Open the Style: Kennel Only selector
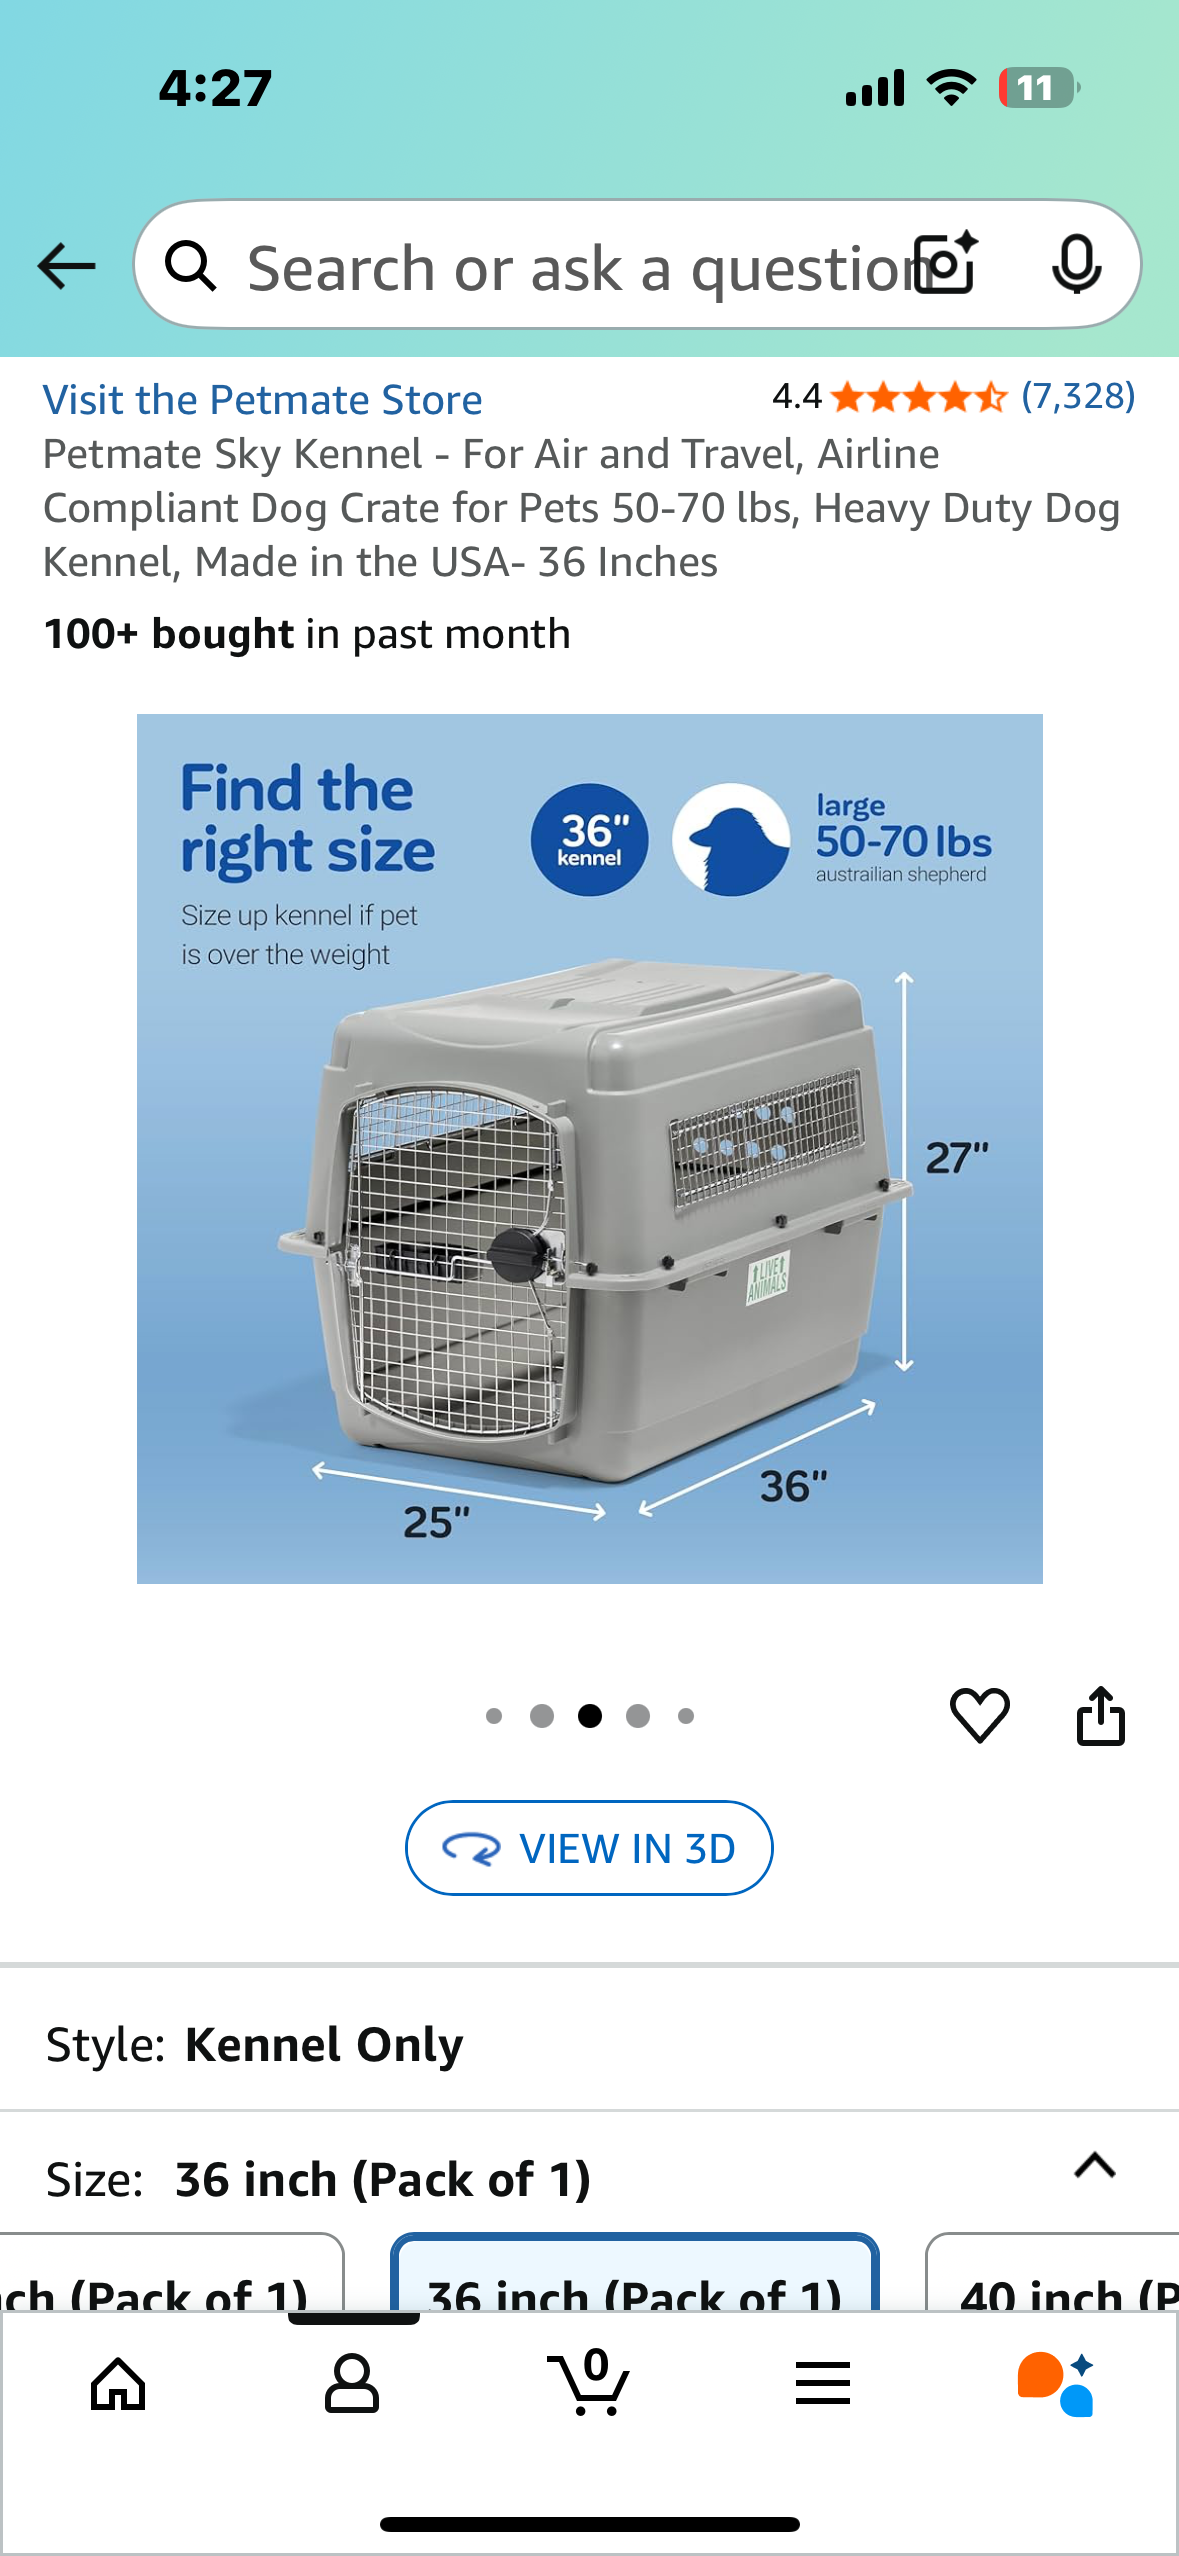Screen dimensions: 1179x2556 point(589,2044)
